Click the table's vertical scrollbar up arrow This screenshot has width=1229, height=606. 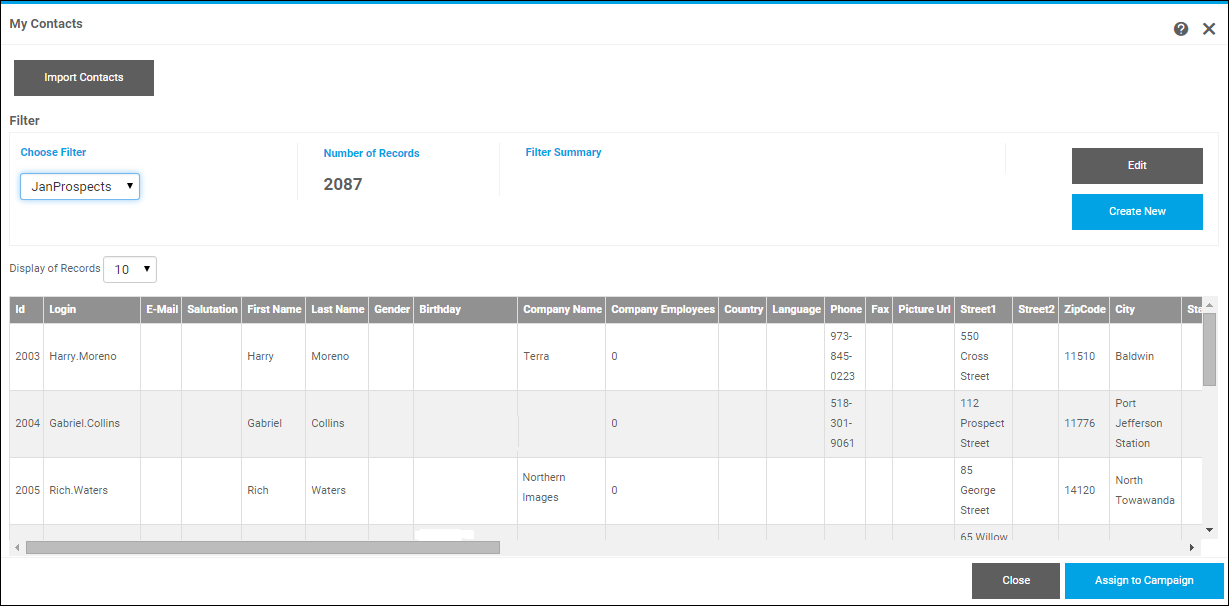[1209, 305]
